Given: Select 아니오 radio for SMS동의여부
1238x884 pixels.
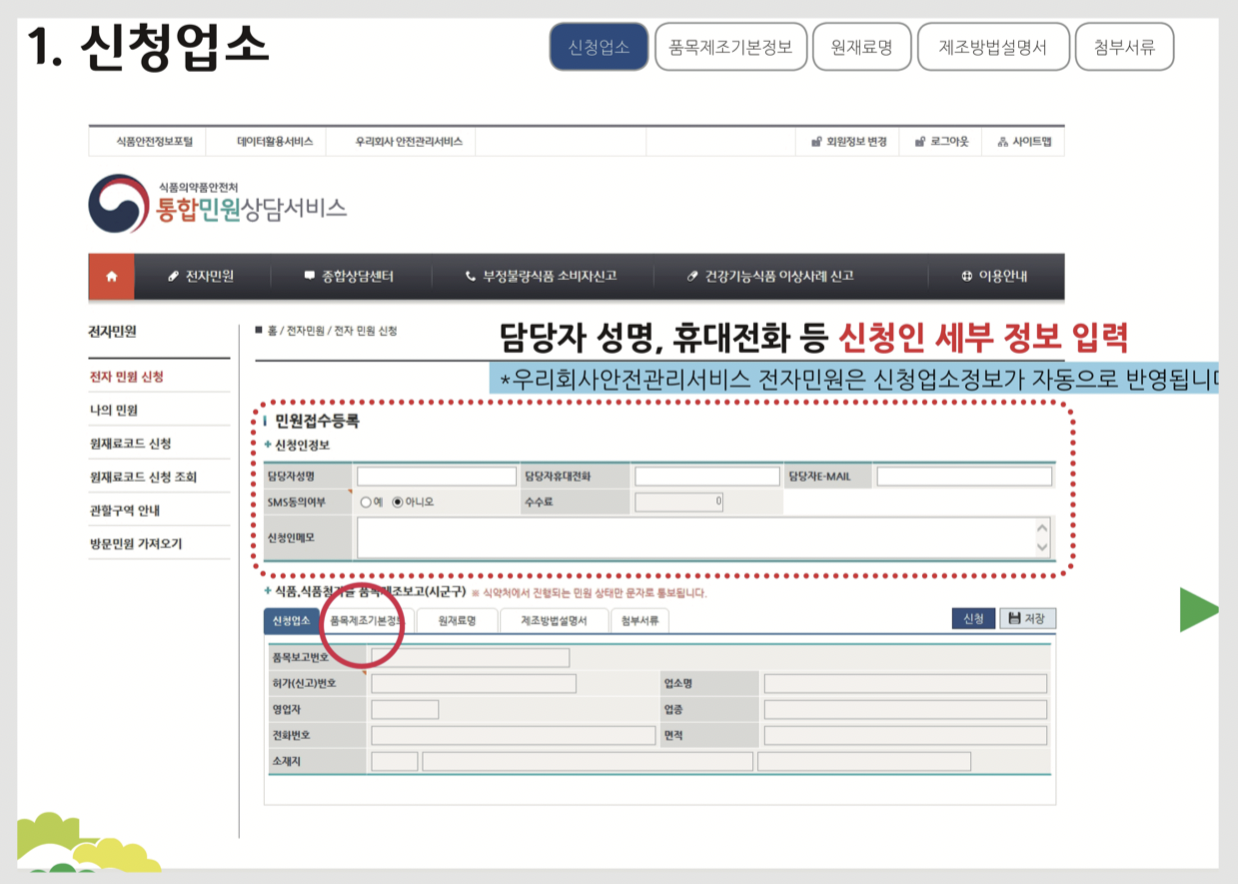Looking at the screenshot, I should tap(396, 502).
